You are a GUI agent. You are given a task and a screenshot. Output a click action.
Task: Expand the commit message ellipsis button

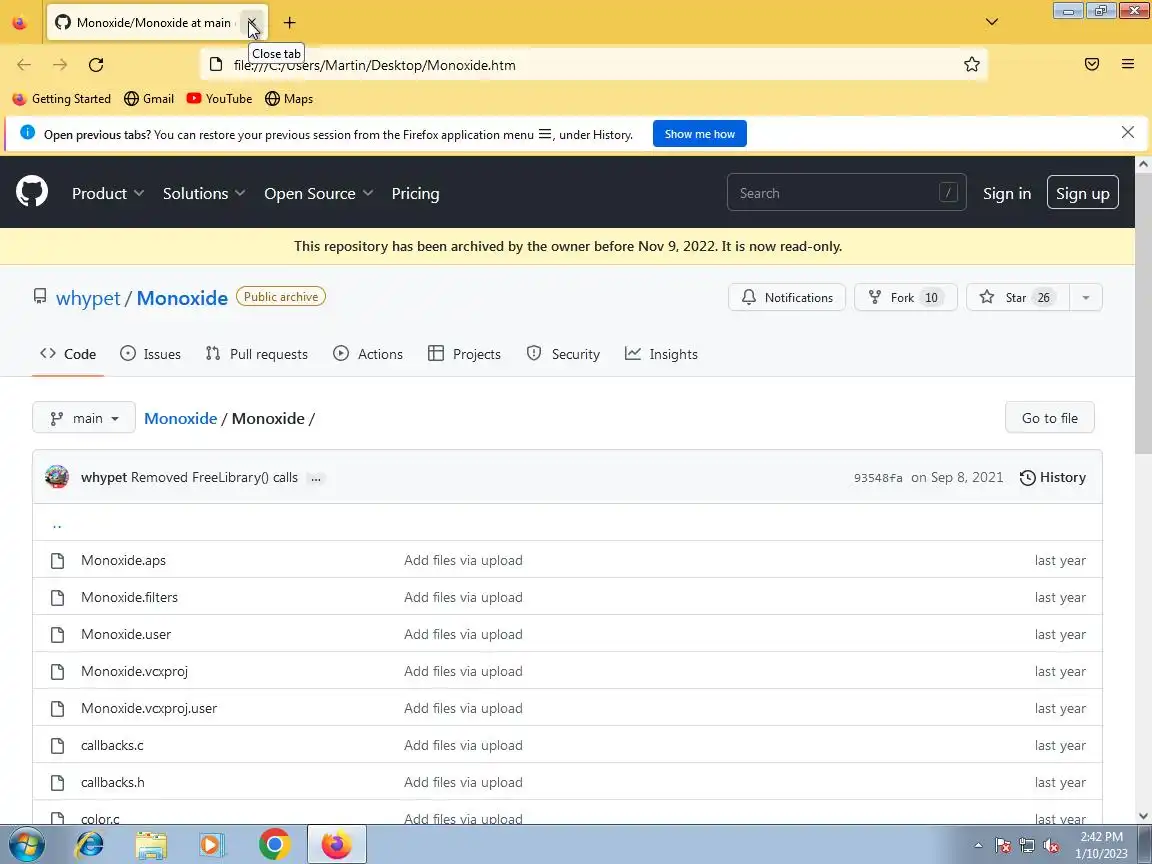point(316,478)
